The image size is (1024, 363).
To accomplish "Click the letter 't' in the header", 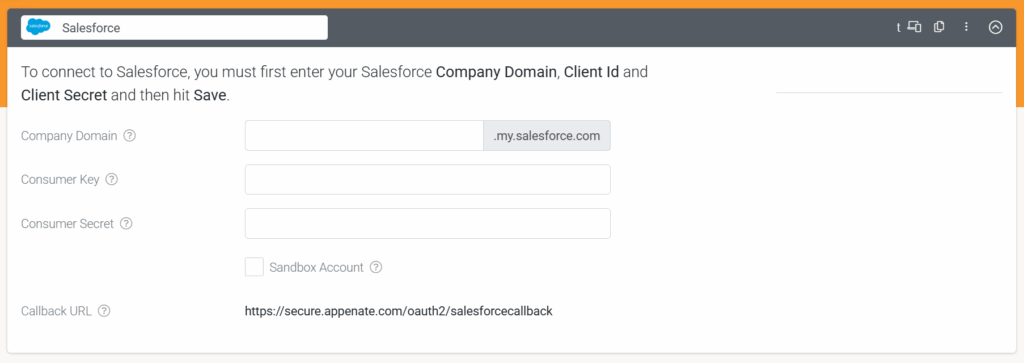I will pos(899,27).
